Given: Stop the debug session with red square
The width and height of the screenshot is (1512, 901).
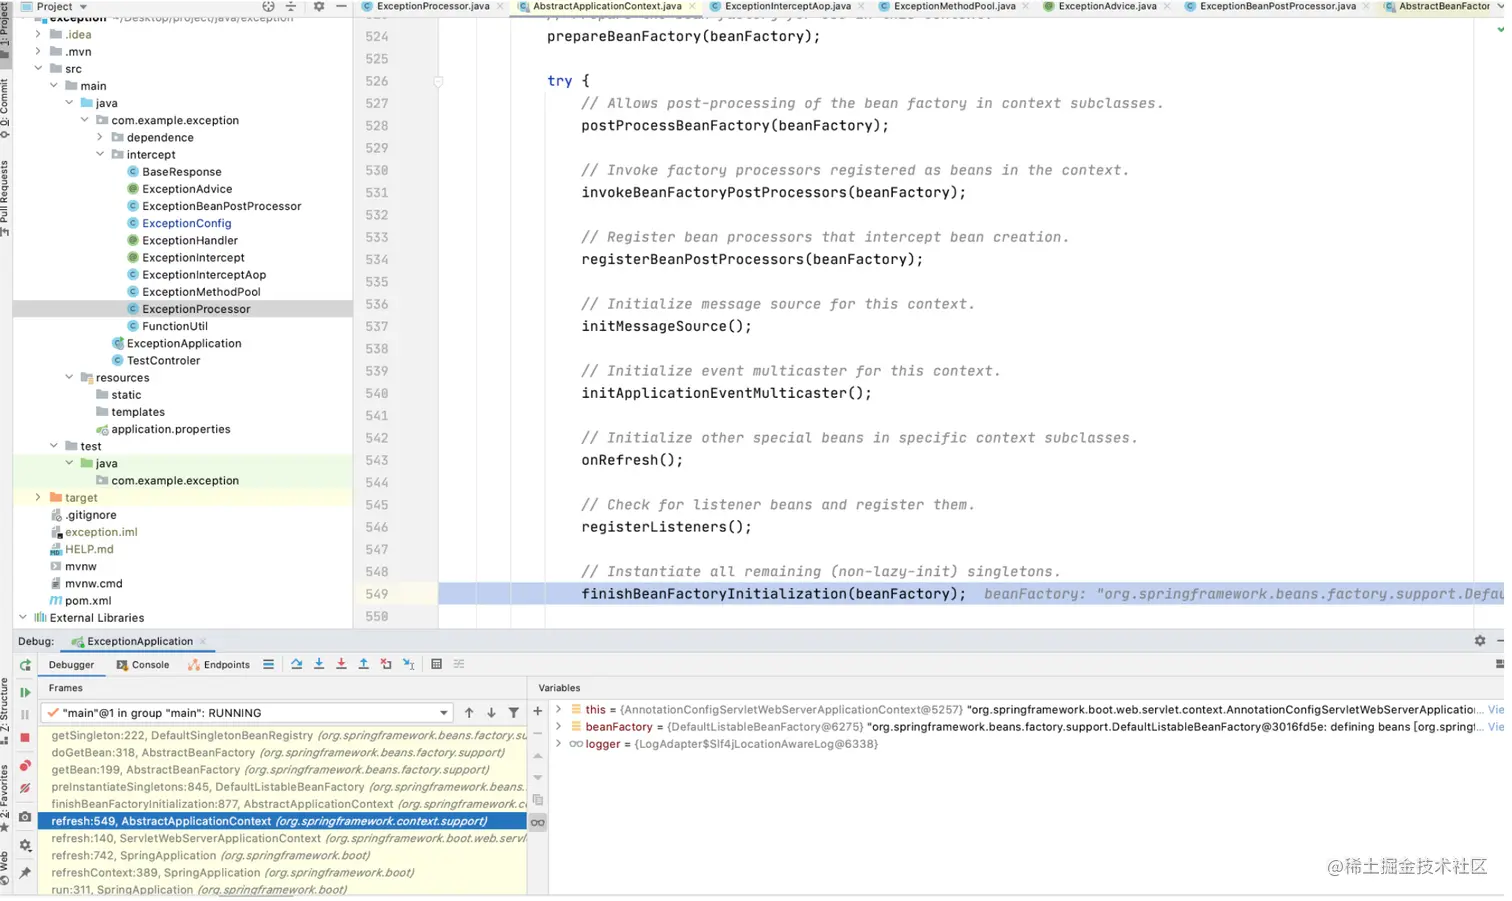Looking at the screenshot, I should 25,738.
